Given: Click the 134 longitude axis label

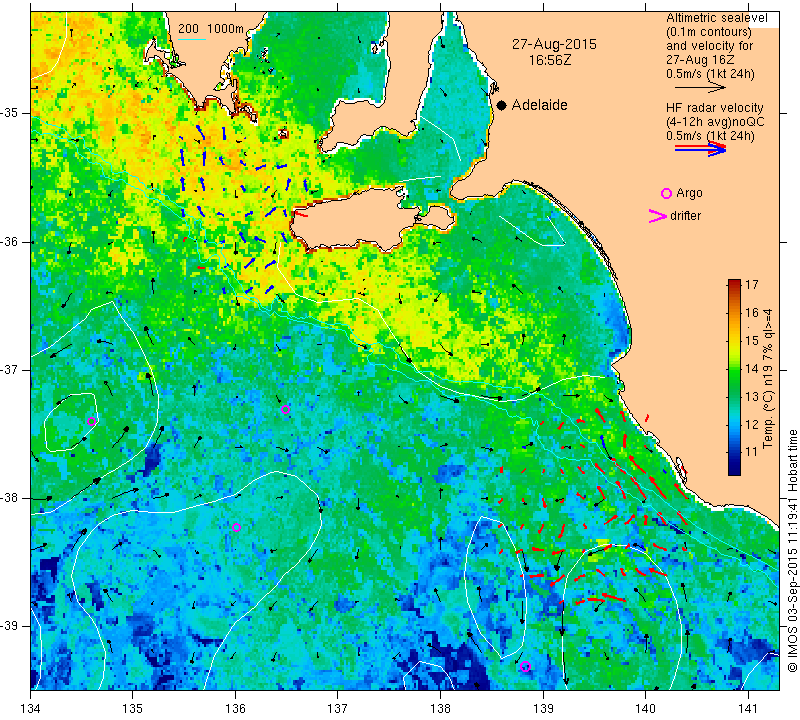Looking at the screenshot, I should (31, 708).
